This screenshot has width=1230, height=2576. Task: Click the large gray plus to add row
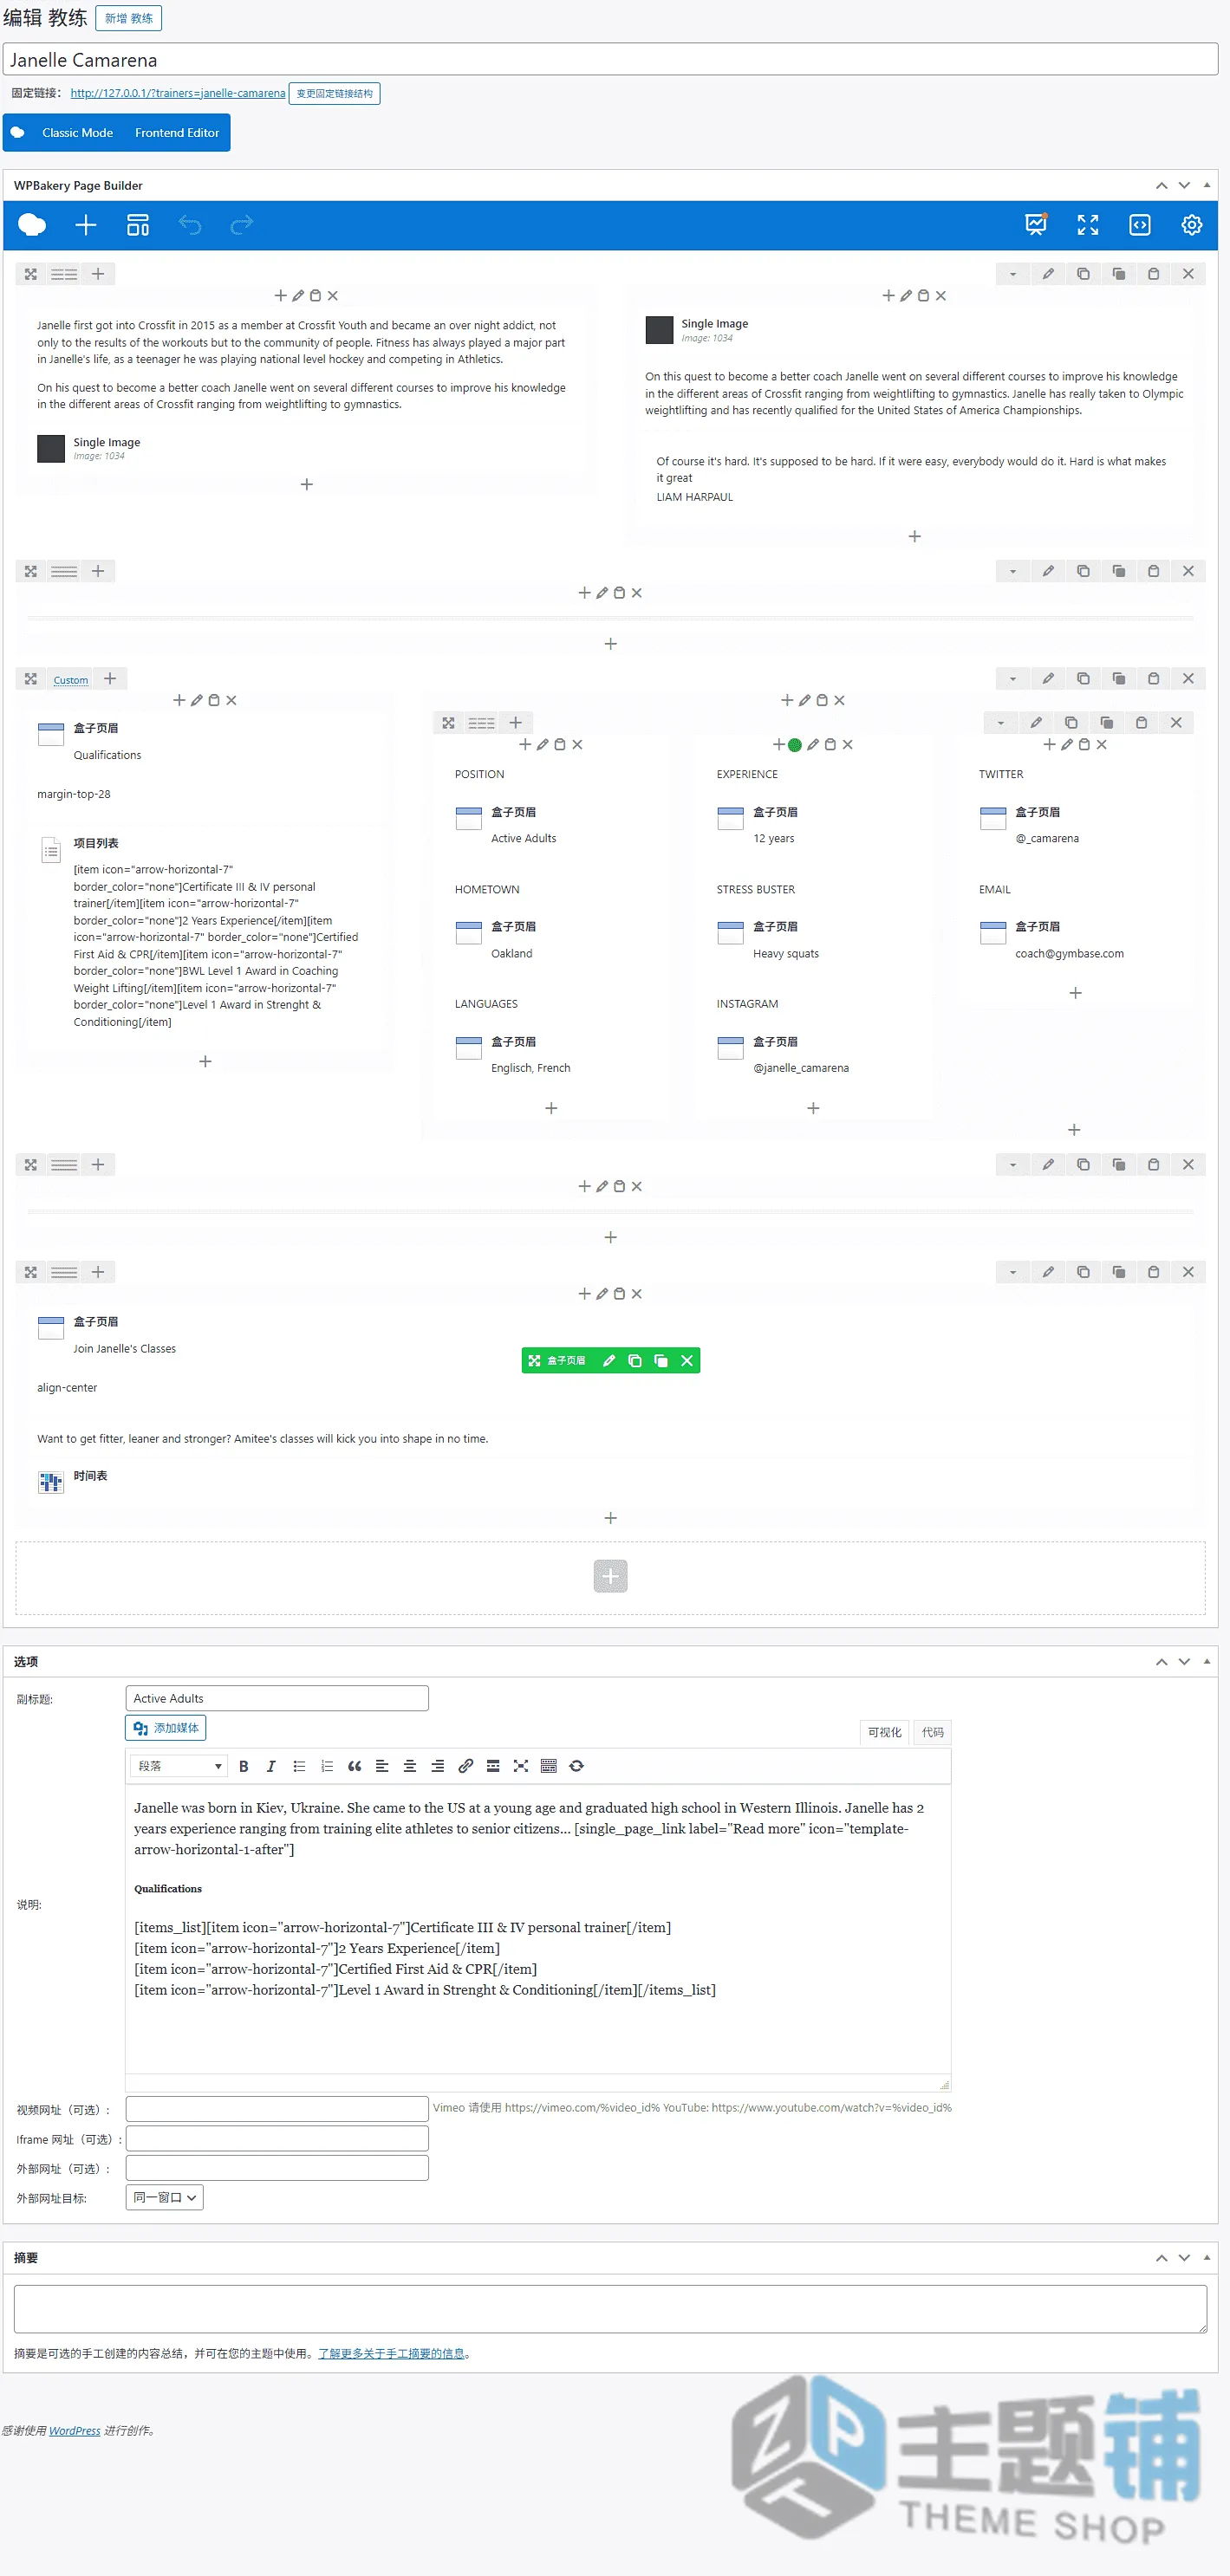[610, 1576]
